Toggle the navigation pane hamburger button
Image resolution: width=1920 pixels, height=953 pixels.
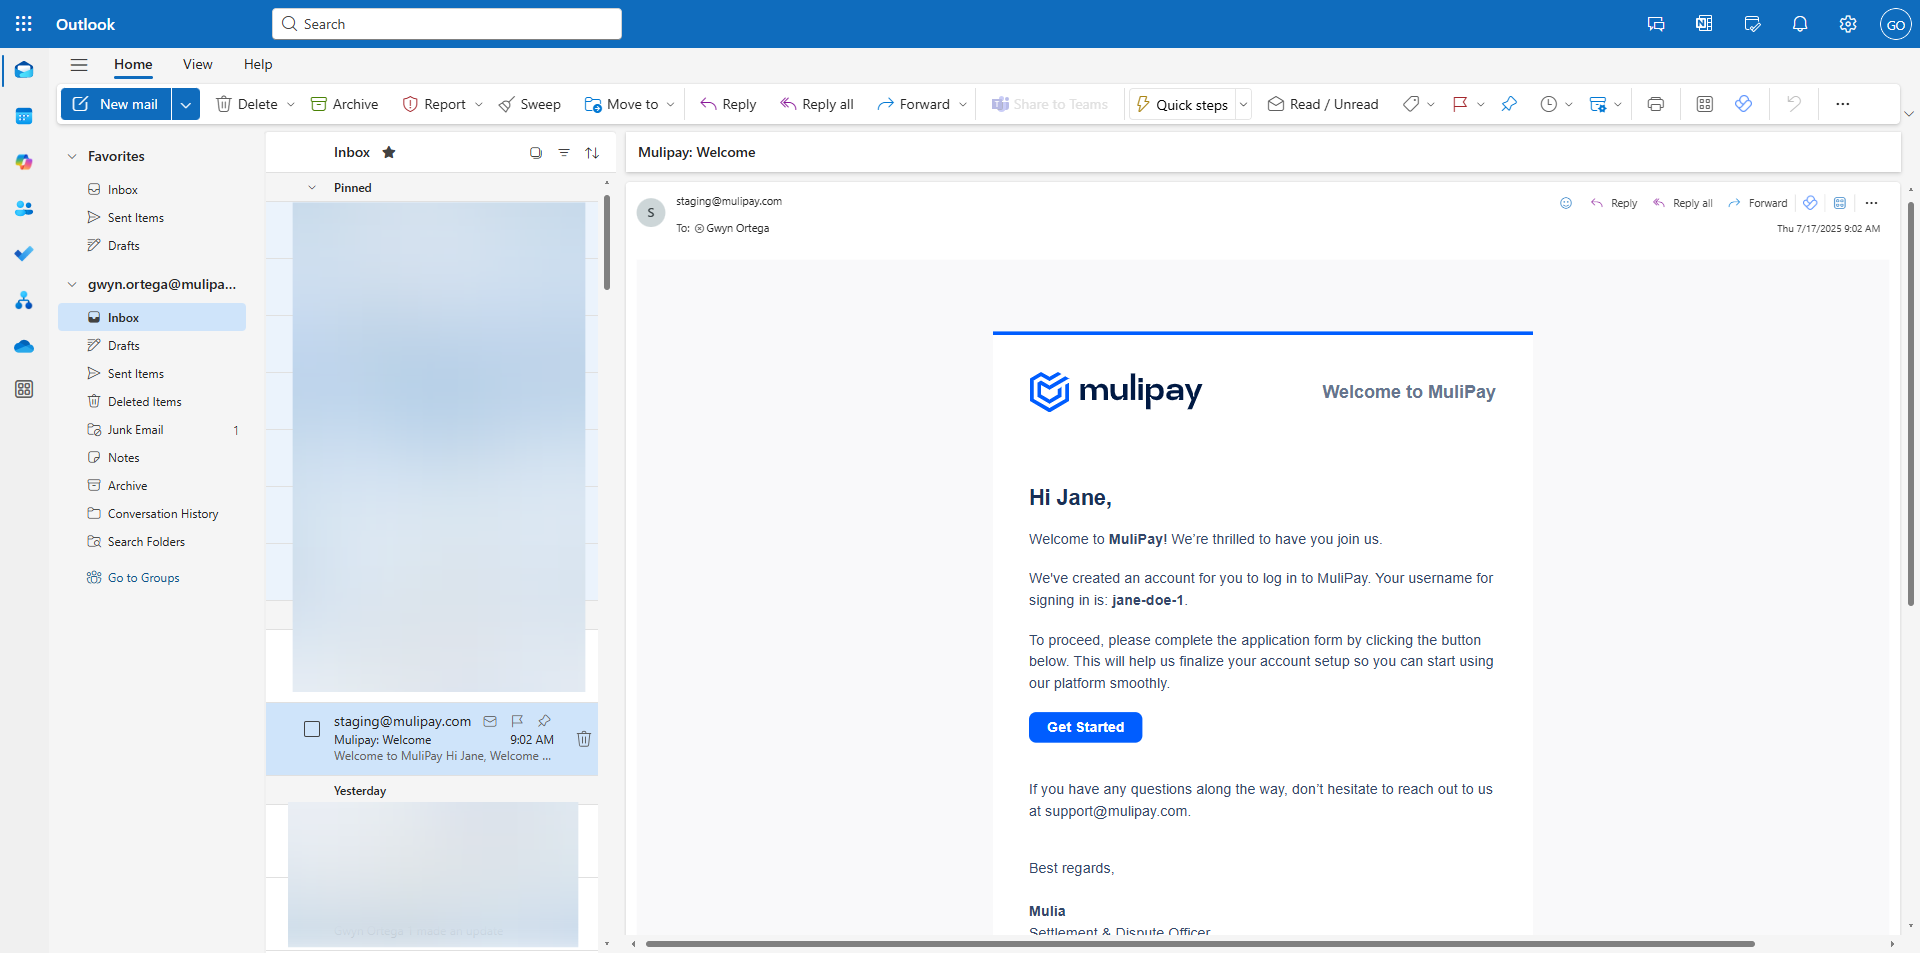point(79,65)
